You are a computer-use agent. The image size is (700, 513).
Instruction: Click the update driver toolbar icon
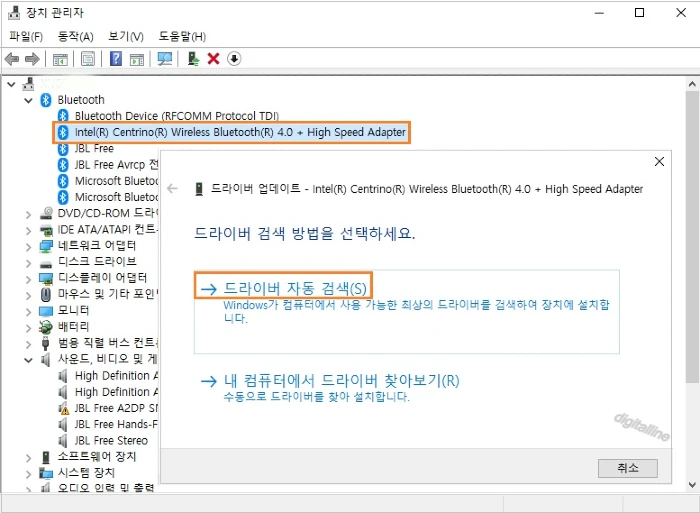[193, 58]
